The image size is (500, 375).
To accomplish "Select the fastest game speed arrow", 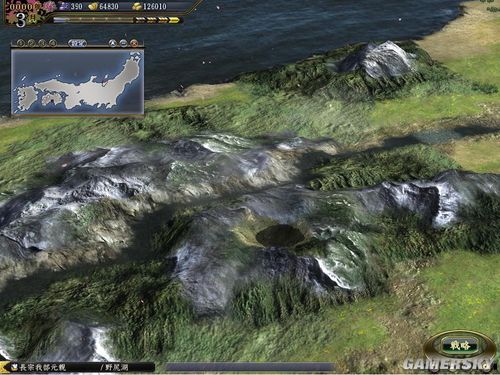I will [174, 21].
